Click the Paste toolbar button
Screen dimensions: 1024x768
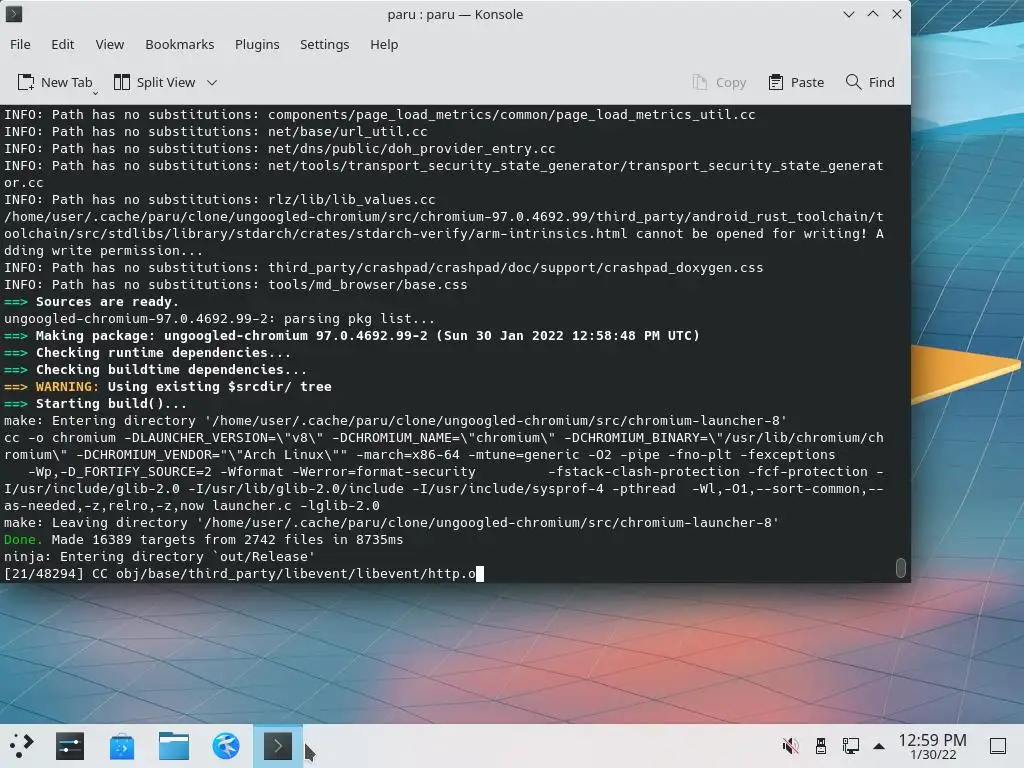pyautogui.click(x=796, y=82)
